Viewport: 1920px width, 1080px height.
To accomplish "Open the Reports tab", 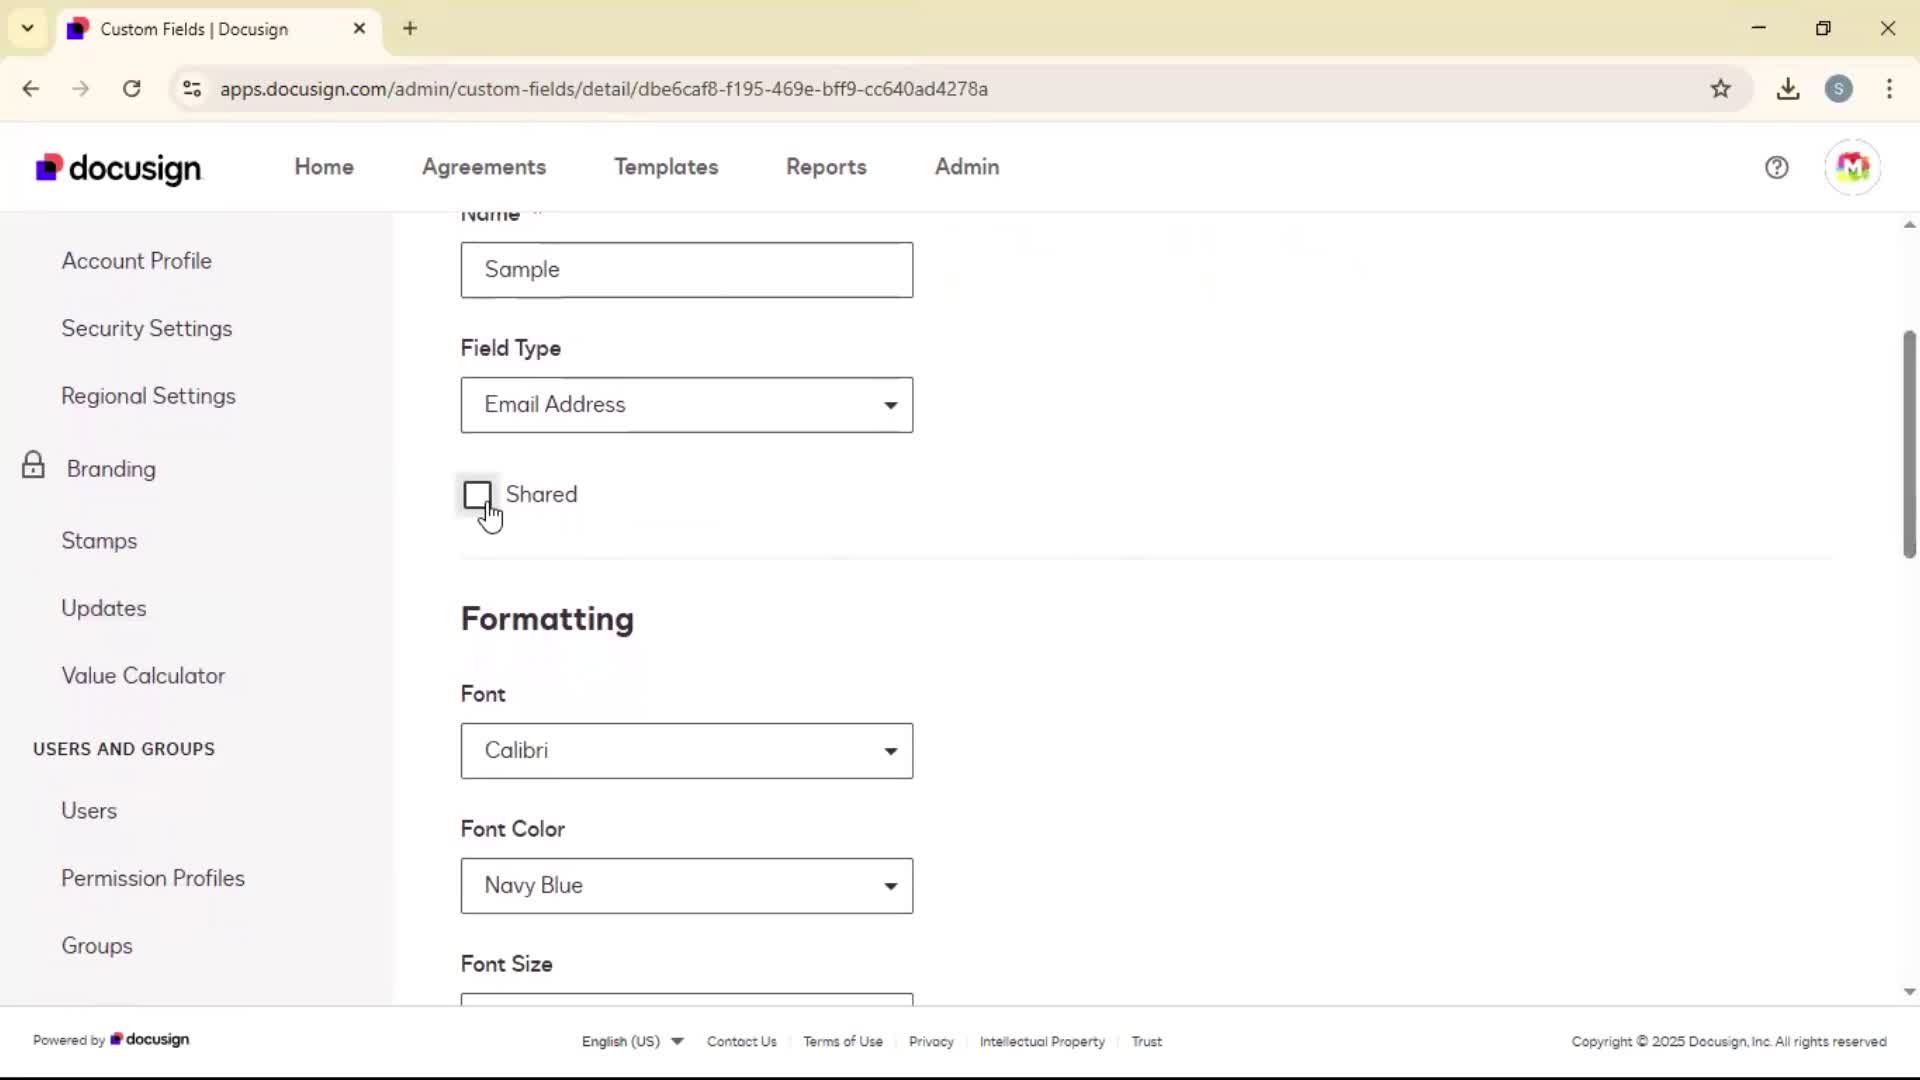I will coord(826,167).
